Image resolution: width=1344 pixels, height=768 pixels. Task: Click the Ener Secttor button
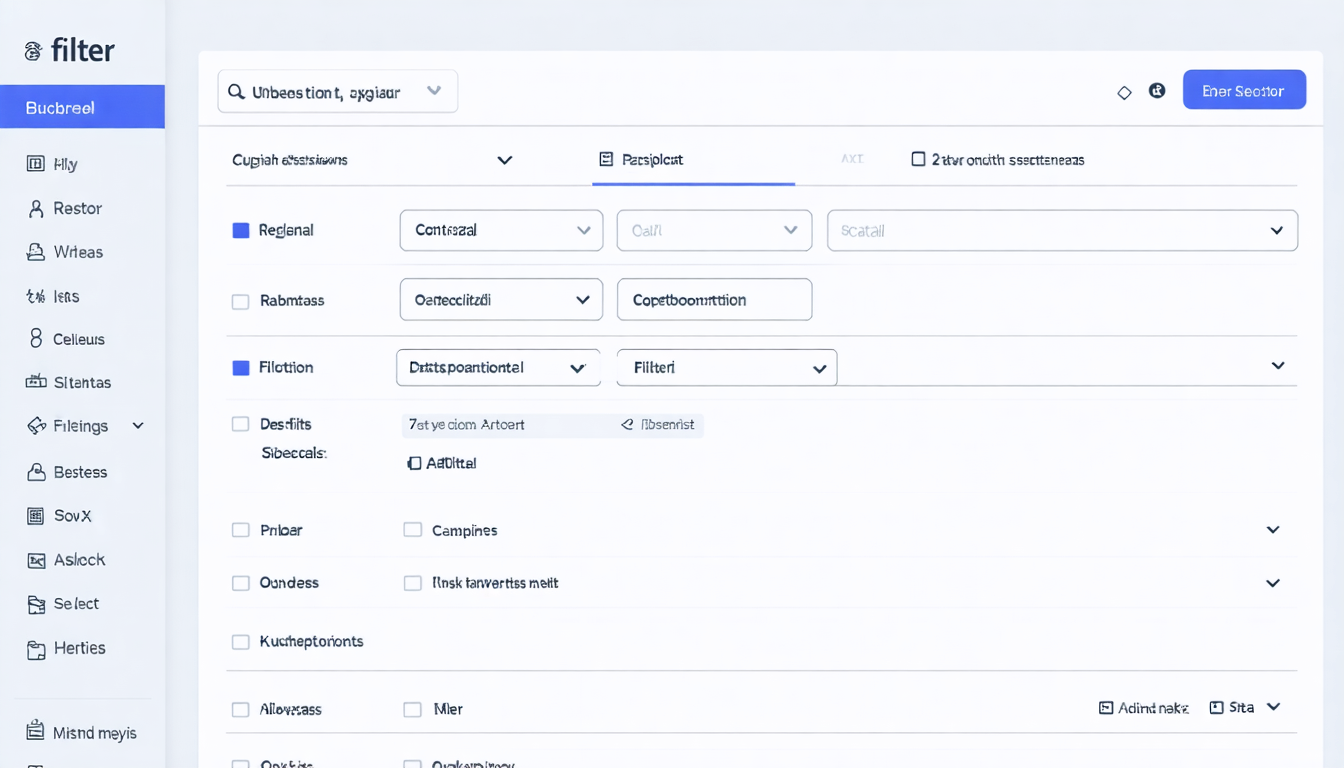click(1244, 90)
